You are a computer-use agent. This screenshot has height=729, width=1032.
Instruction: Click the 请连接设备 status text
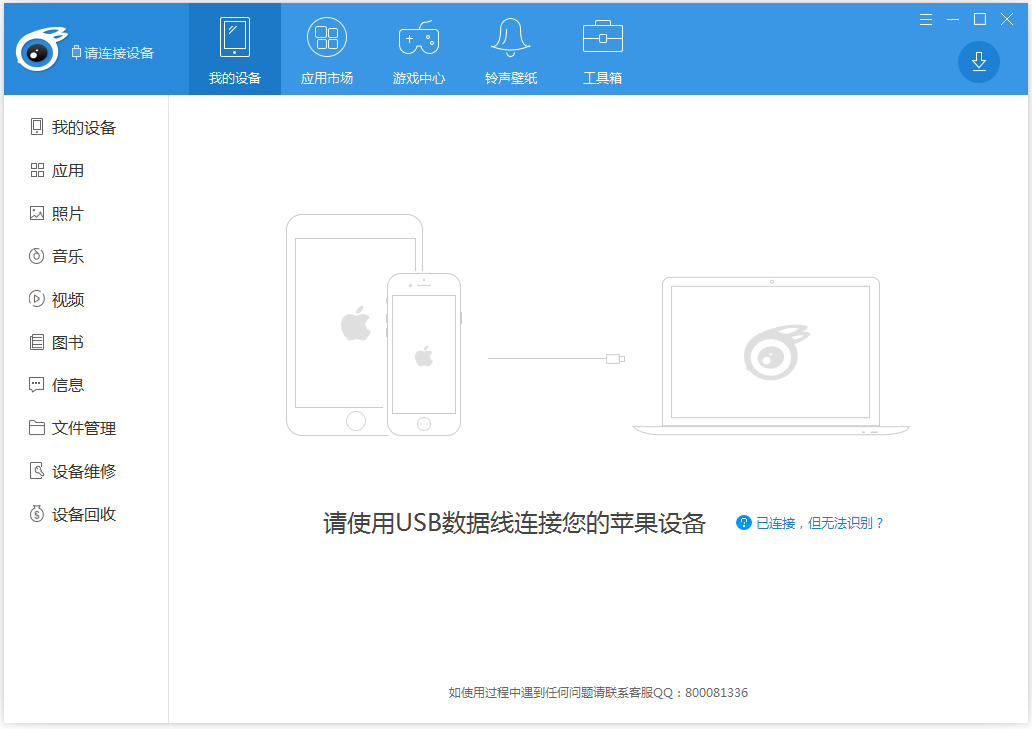[119, 53]
